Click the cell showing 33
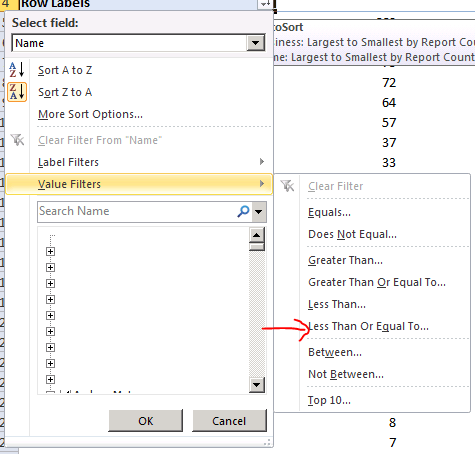The height and width of the screenshot is (454, 475). [389, 163]
